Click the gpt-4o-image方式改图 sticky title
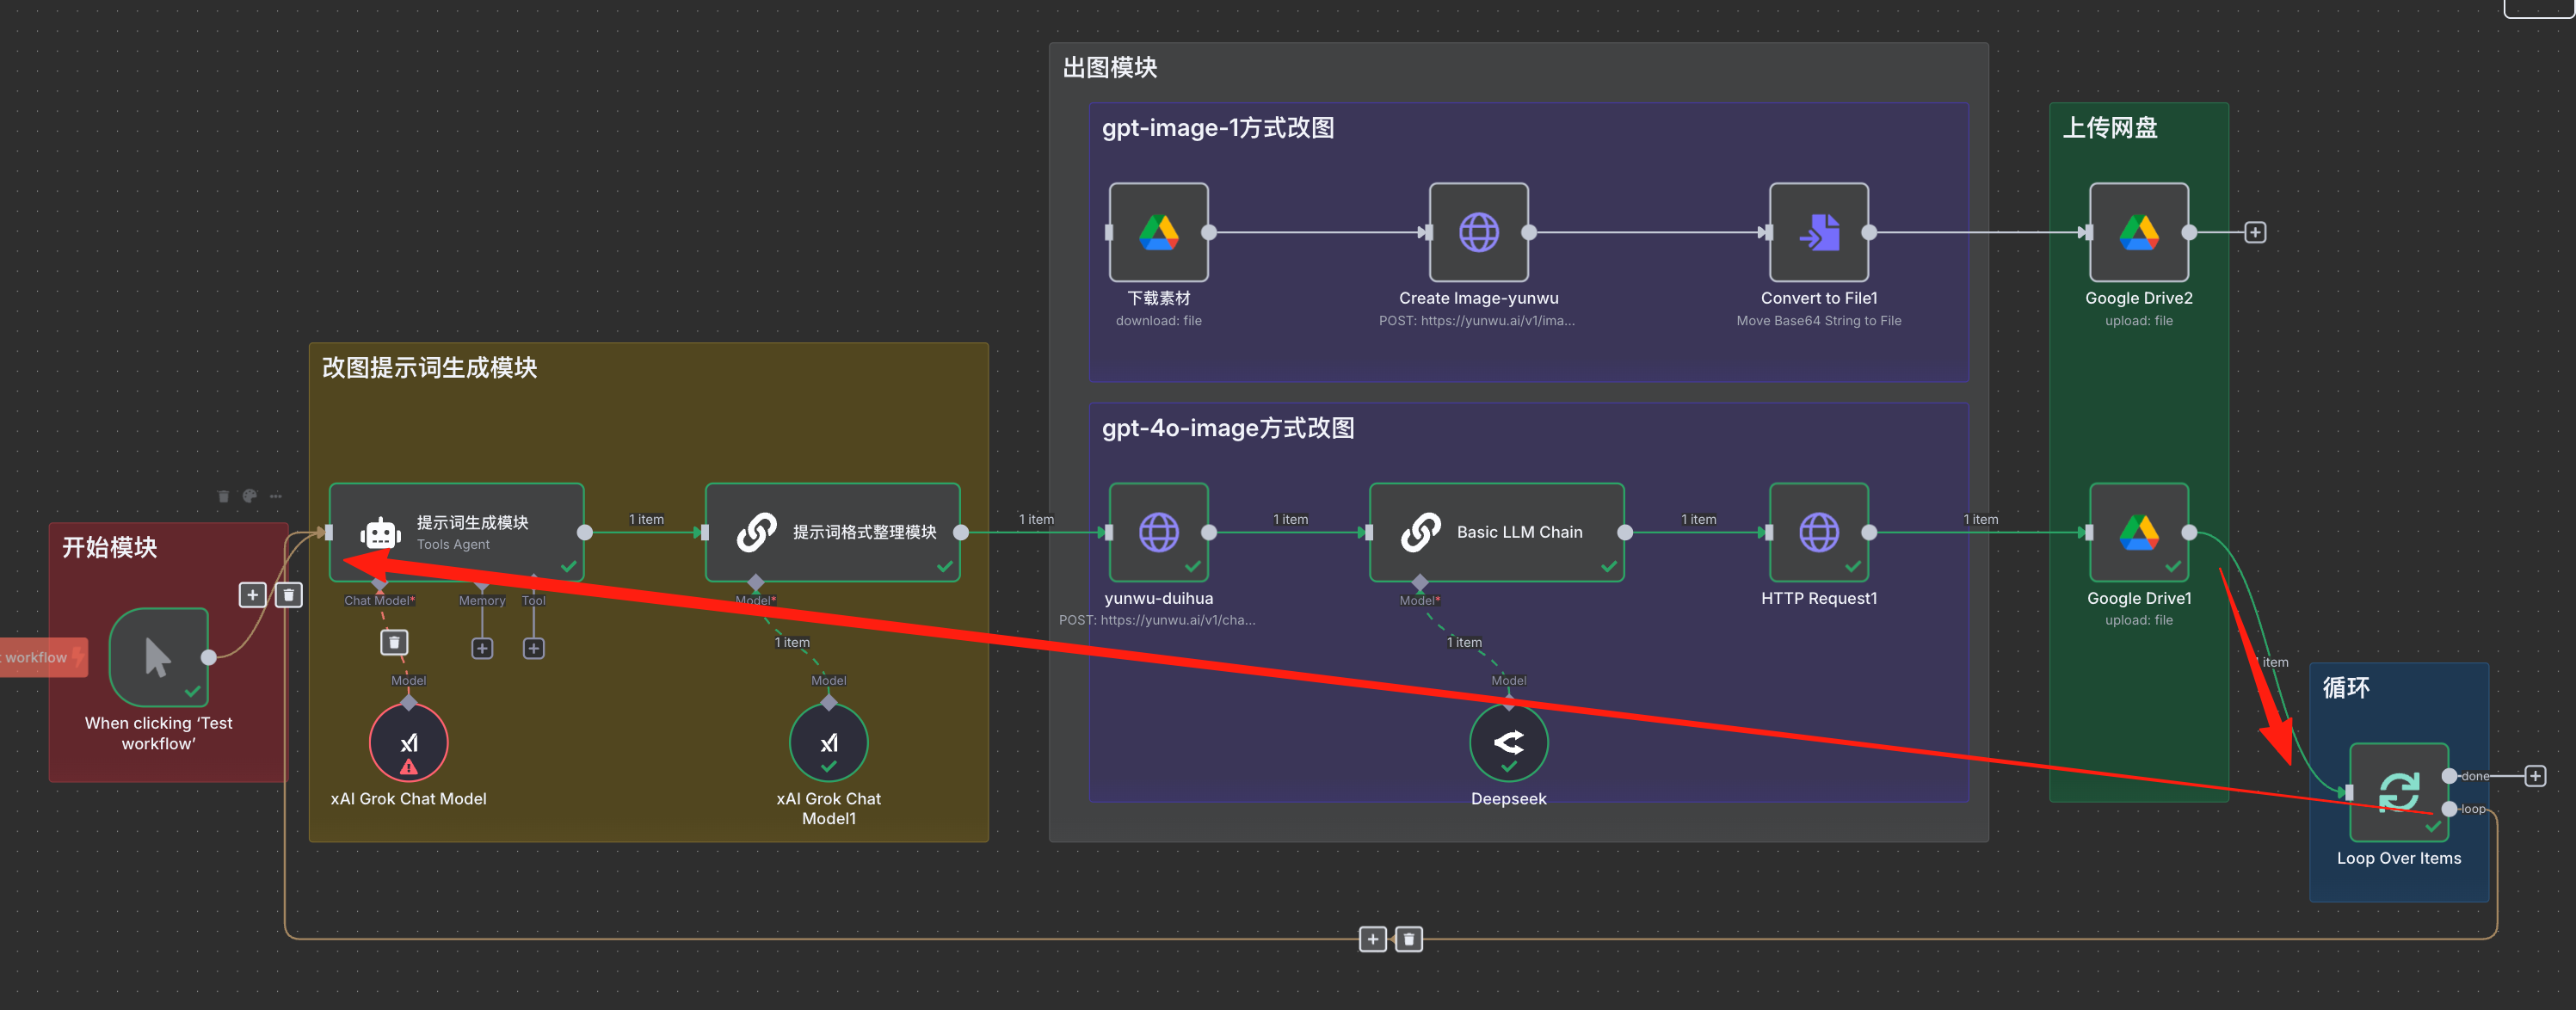Image resolution: width=2576 pixels, height=1010 pixels. pyautogui.click(x=1227, y=428)
